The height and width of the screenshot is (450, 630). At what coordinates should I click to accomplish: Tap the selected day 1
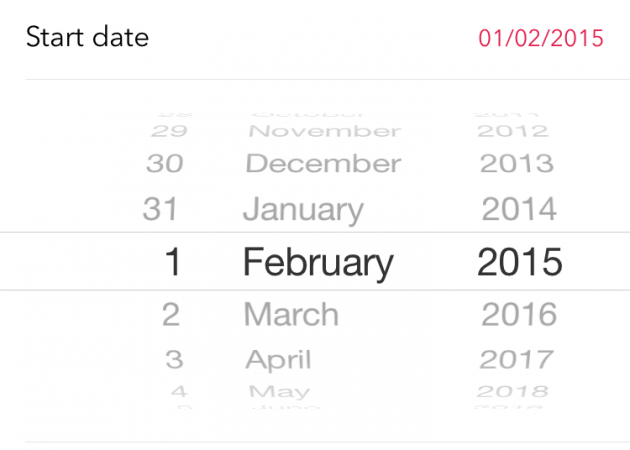[x=173, y=262]
